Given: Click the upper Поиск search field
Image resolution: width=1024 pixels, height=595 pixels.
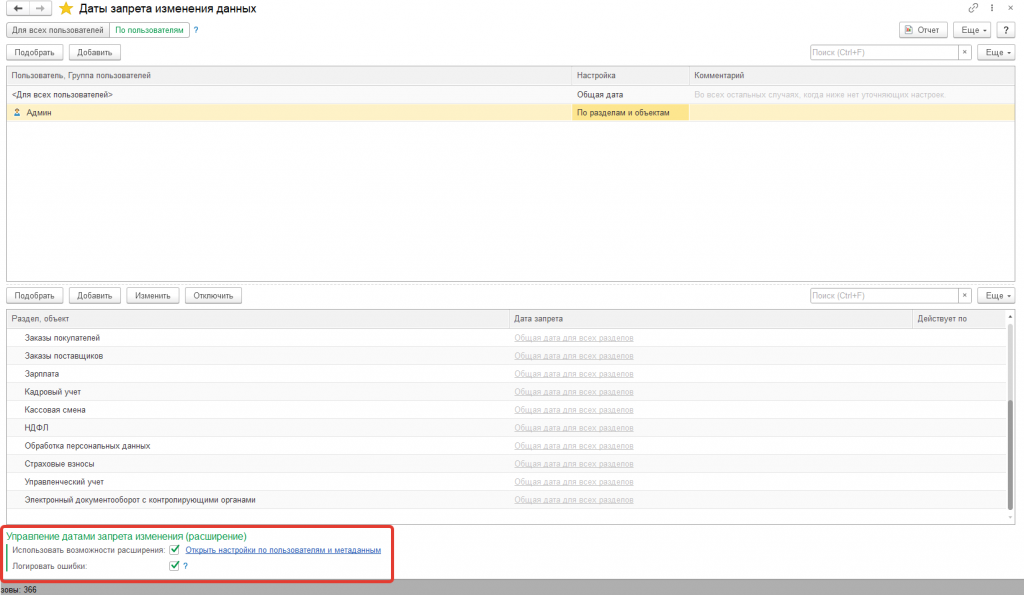Looking at the screenshot, I should 884,52.
